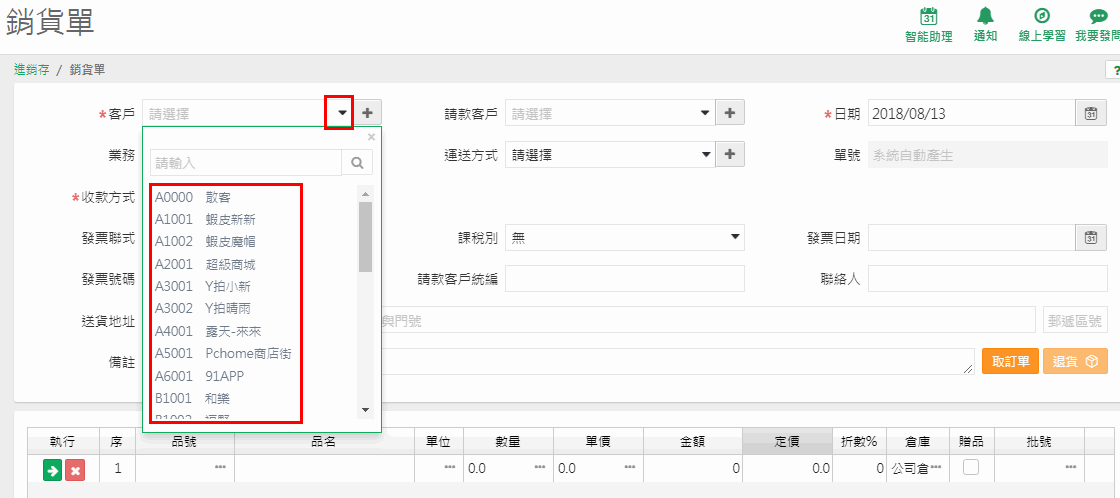1120x498 pixels.
Task: Click the 品名 column header
Action: 324,441
